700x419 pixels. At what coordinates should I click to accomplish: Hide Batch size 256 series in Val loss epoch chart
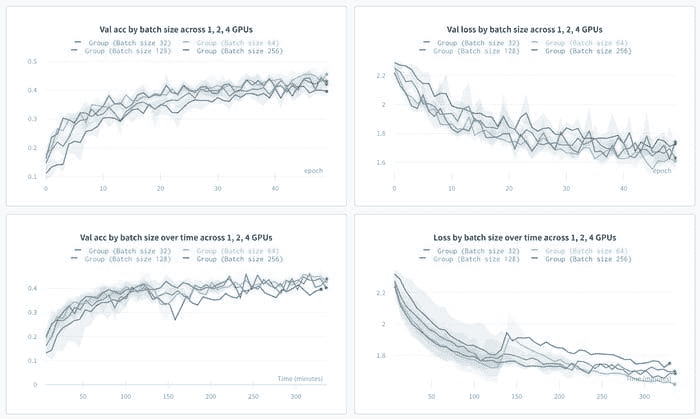coord(588,51)
